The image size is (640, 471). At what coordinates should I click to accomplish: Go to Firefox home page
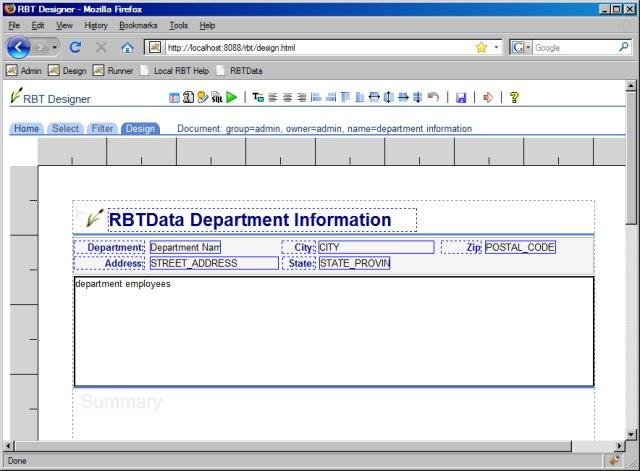tap(127, 48)
